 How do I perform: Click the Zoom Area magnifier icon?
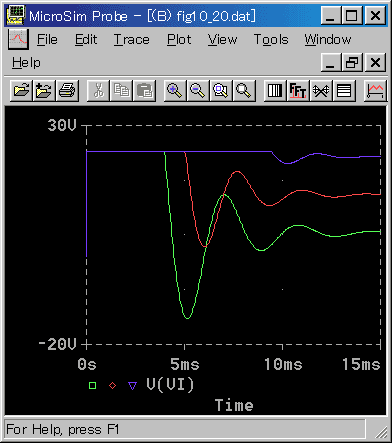(221, 90)
